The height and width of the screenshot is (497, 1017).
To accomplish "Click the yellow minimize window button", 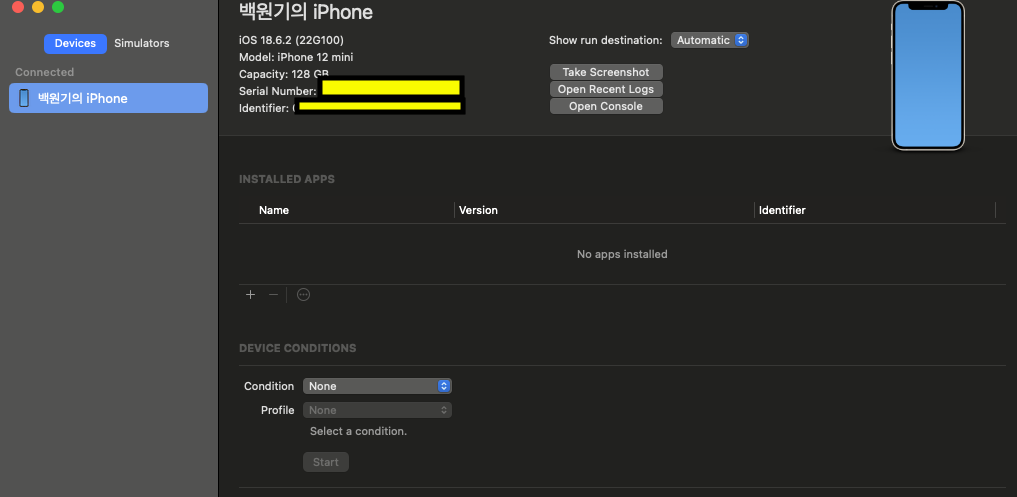I will point(38,7).
